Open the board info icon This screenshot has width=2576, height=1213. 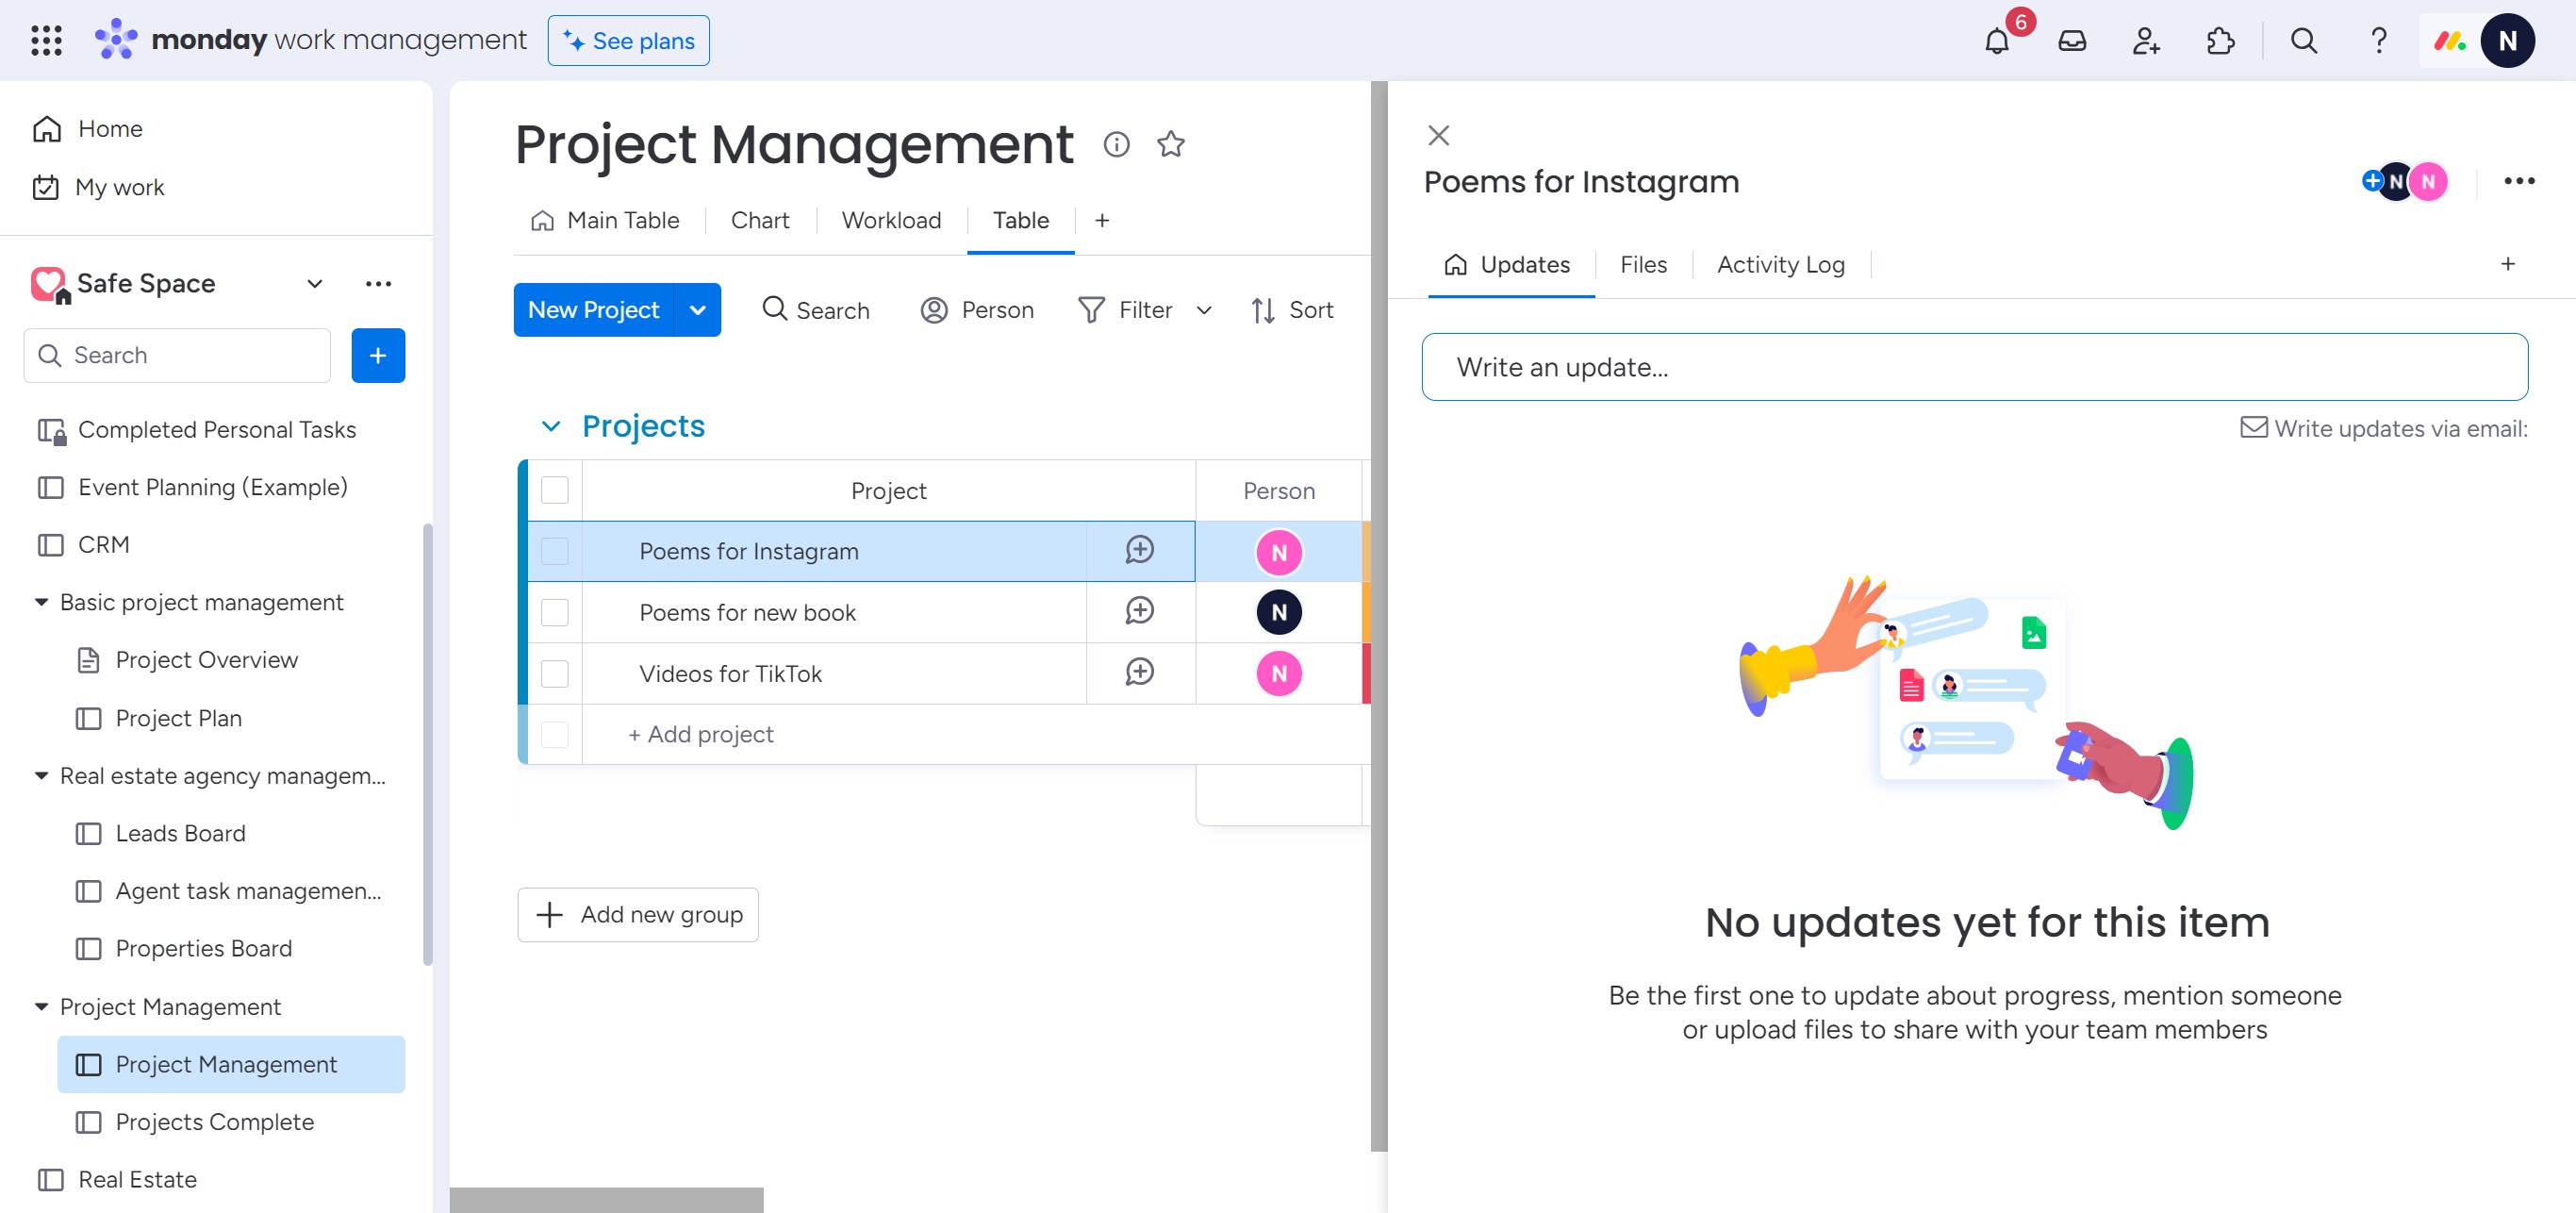pyautogui.click(x=1116, y=145)
